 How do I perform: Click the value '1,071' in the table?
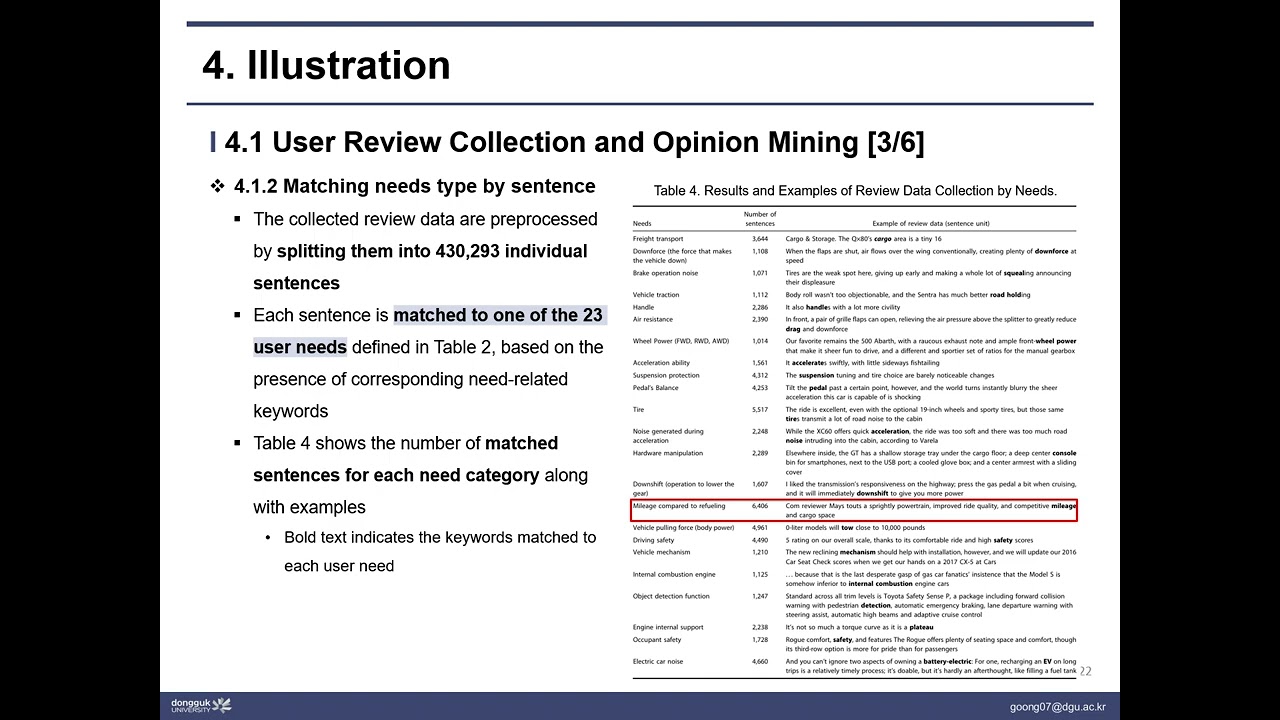coord(760,273)
